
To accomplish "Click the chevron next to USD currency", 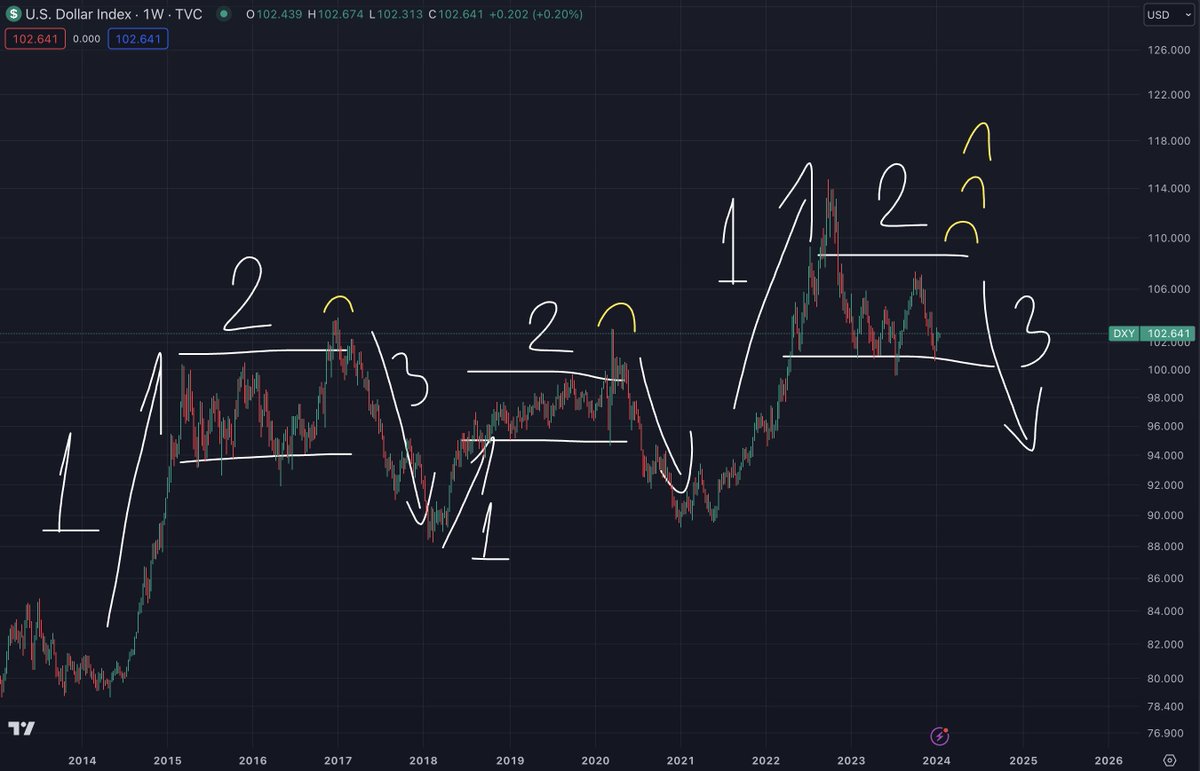I will [x=1189, y=15].
